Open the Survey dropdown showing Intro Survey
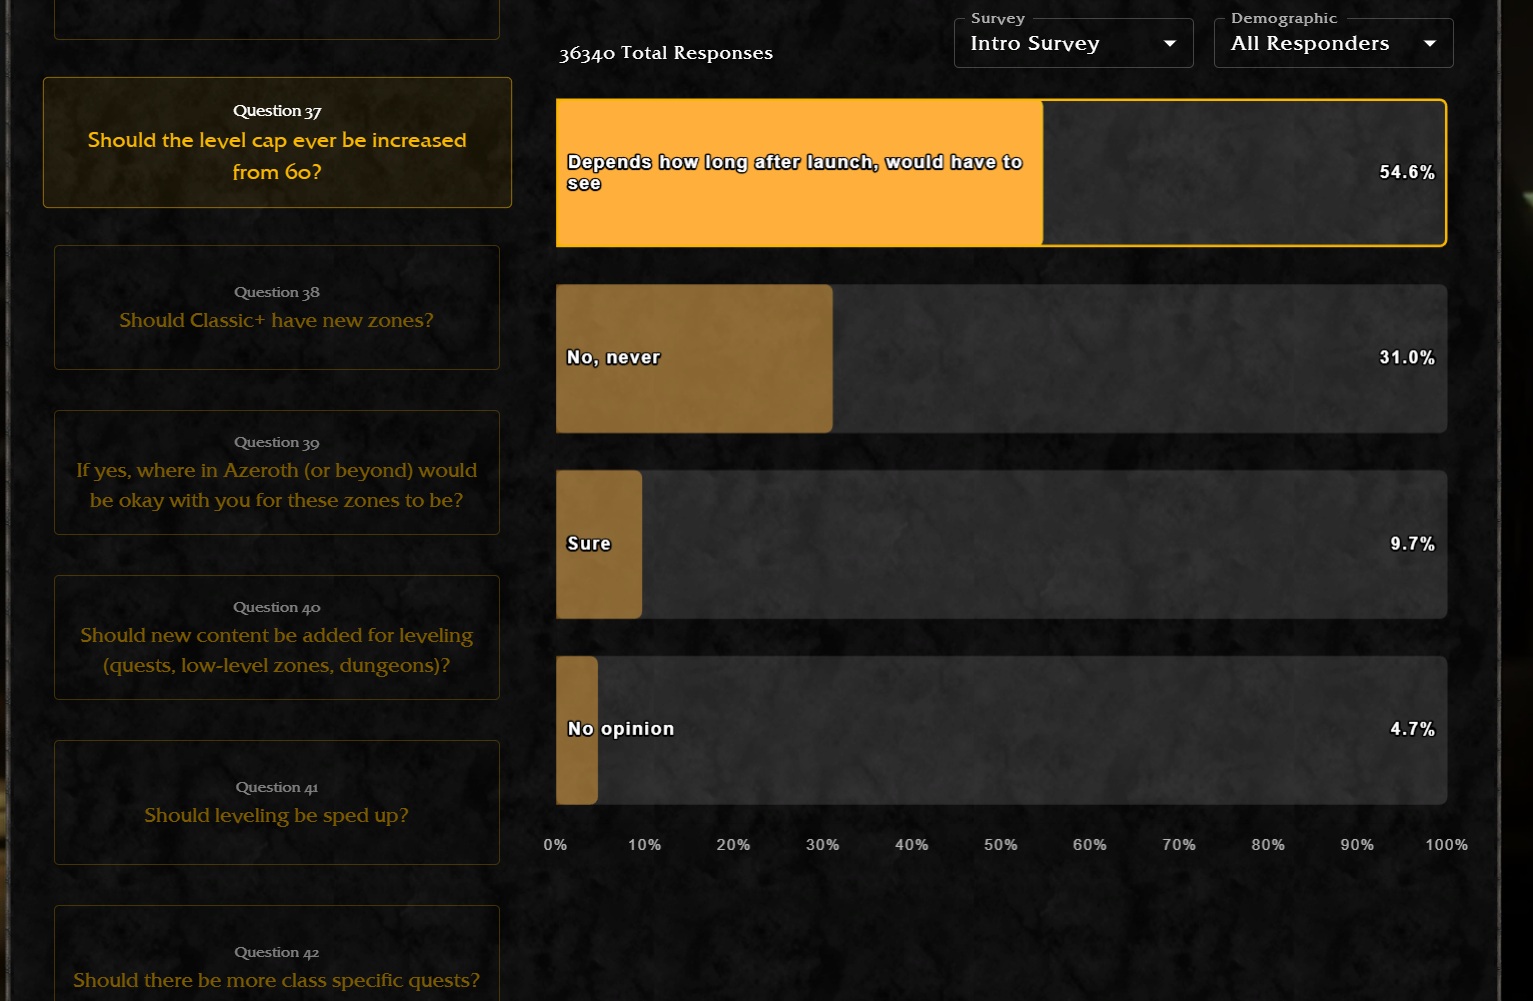Image resolution: width=1533 pixels, height=1001 pixels. point(1073,43)
